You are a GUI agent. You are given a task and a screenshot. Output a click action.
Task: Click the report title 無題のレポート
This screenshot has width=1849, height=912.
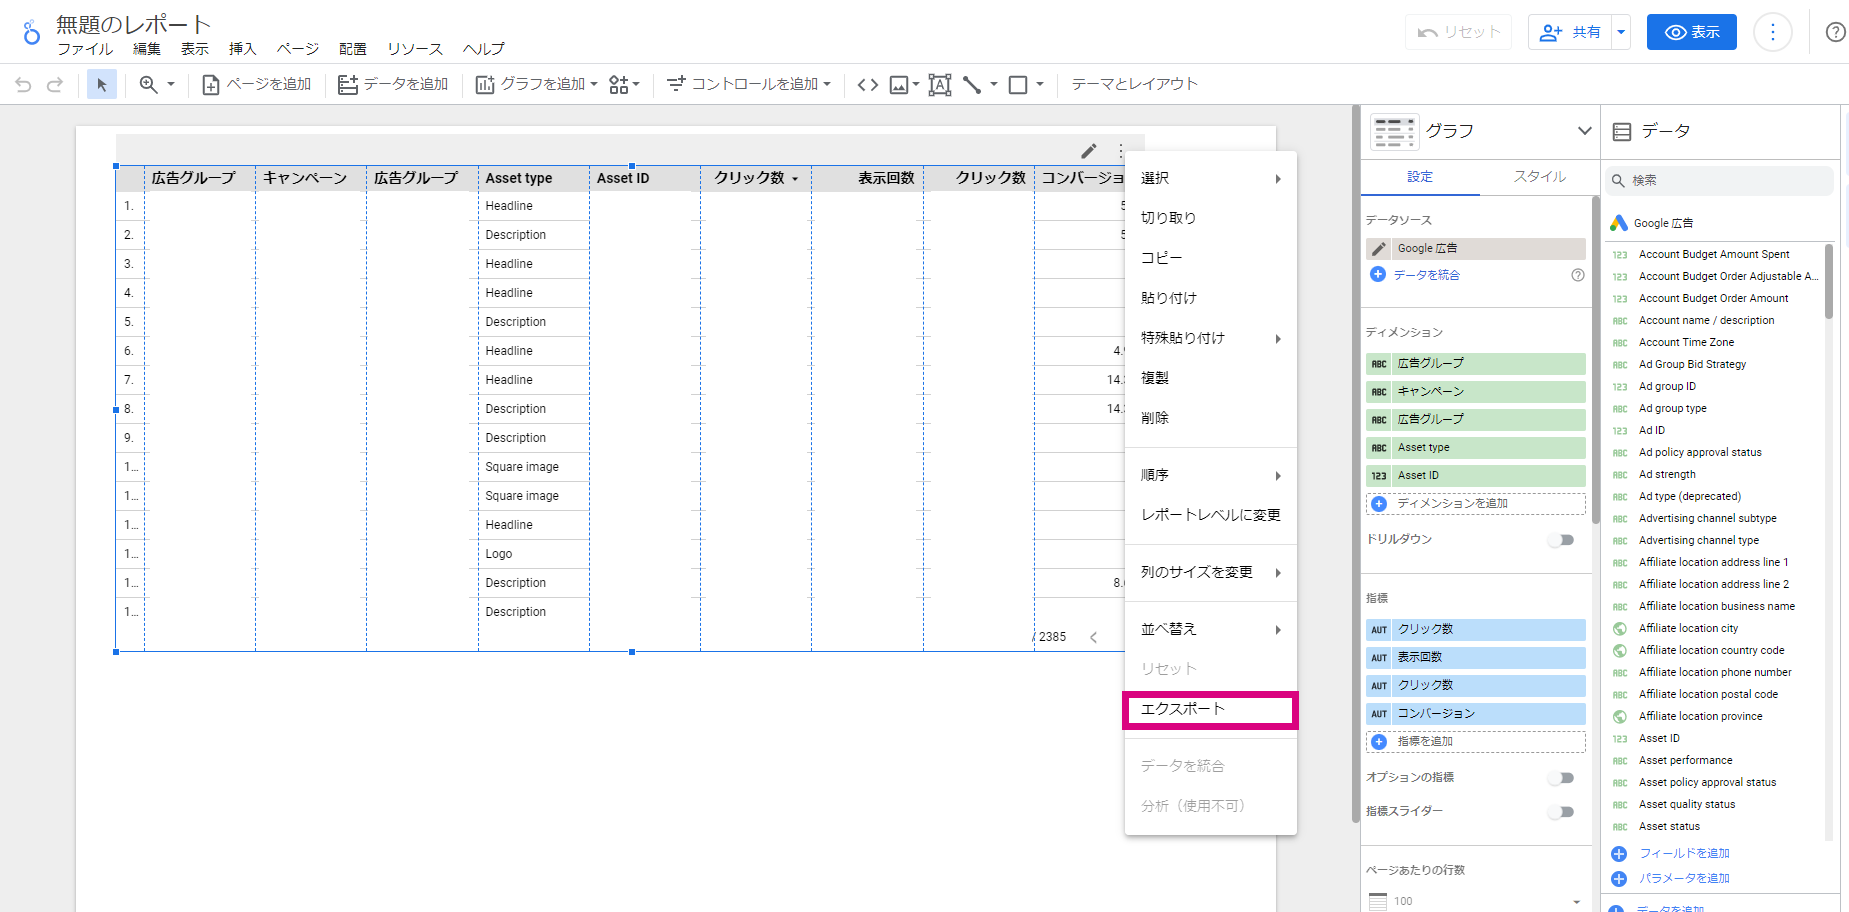pyautogui.click(x=134, y=24)
